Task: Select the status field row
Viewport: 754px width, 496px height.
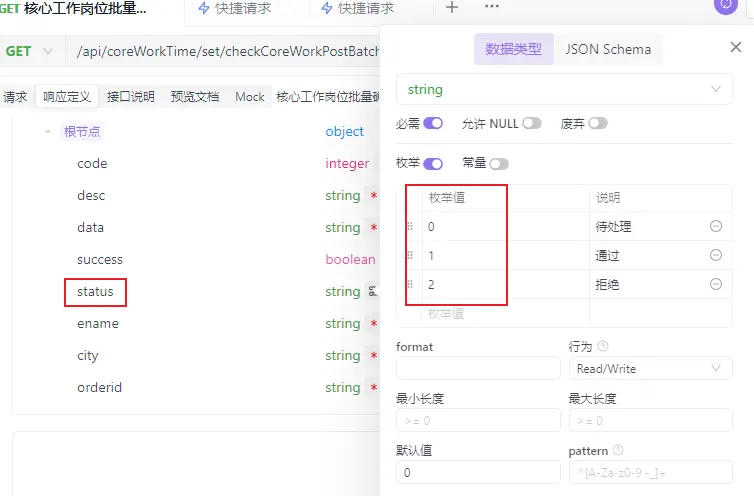Action: (x=95, y=292)
